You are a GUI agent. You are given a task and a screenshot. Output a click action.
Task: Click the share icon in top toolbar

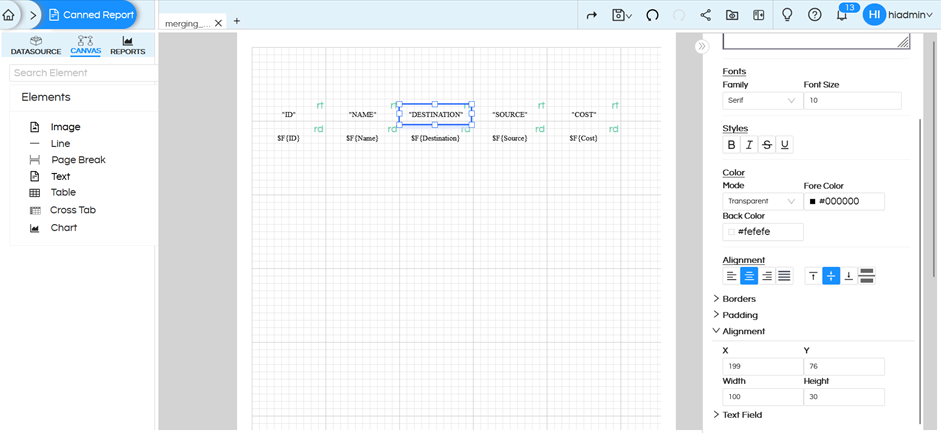tap(706, 15)
